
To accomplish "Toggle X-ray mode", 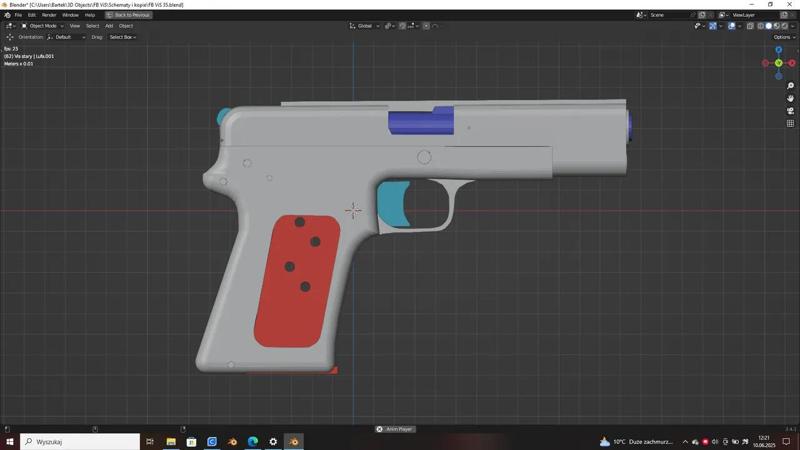I will point(750,26).
